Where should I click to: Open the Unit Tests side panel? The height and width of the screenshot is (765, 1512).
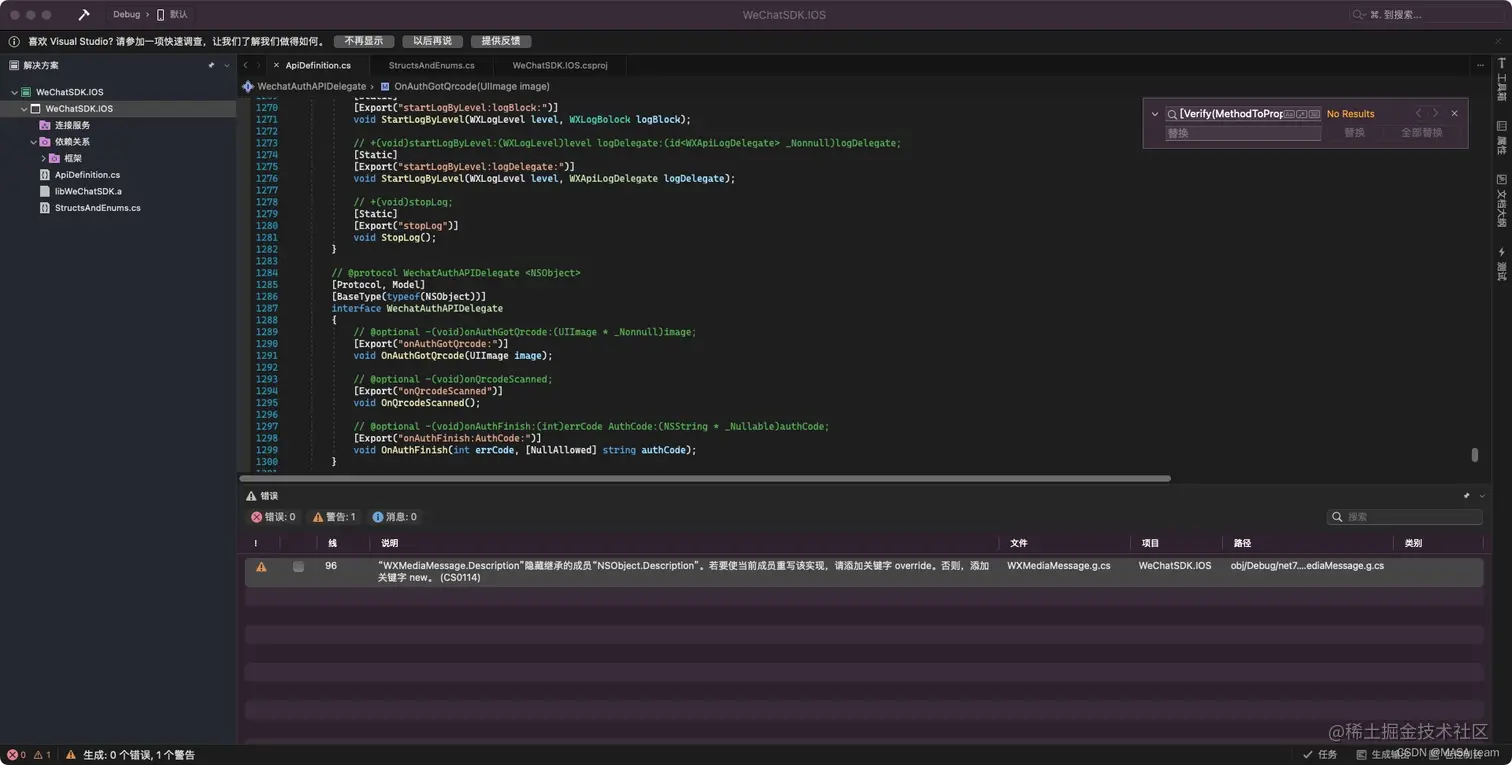coord(1501,264)
